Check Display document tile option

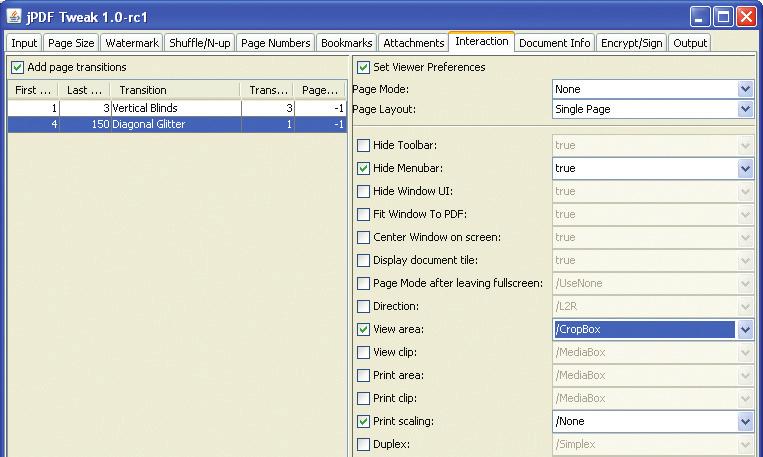point(363,260)
